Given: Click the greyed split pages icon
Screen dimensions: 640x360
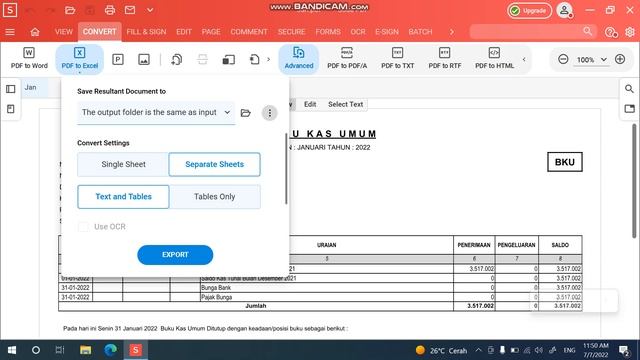Looking at the screenshot, I should click(x=202, y=60).
